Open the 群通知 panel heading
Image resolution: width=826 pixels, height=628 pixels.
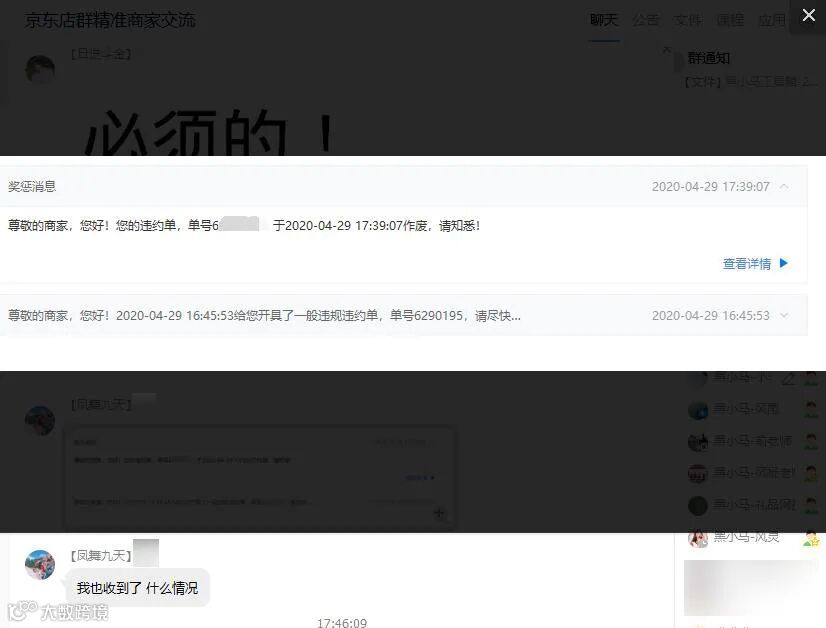[709, 58]
